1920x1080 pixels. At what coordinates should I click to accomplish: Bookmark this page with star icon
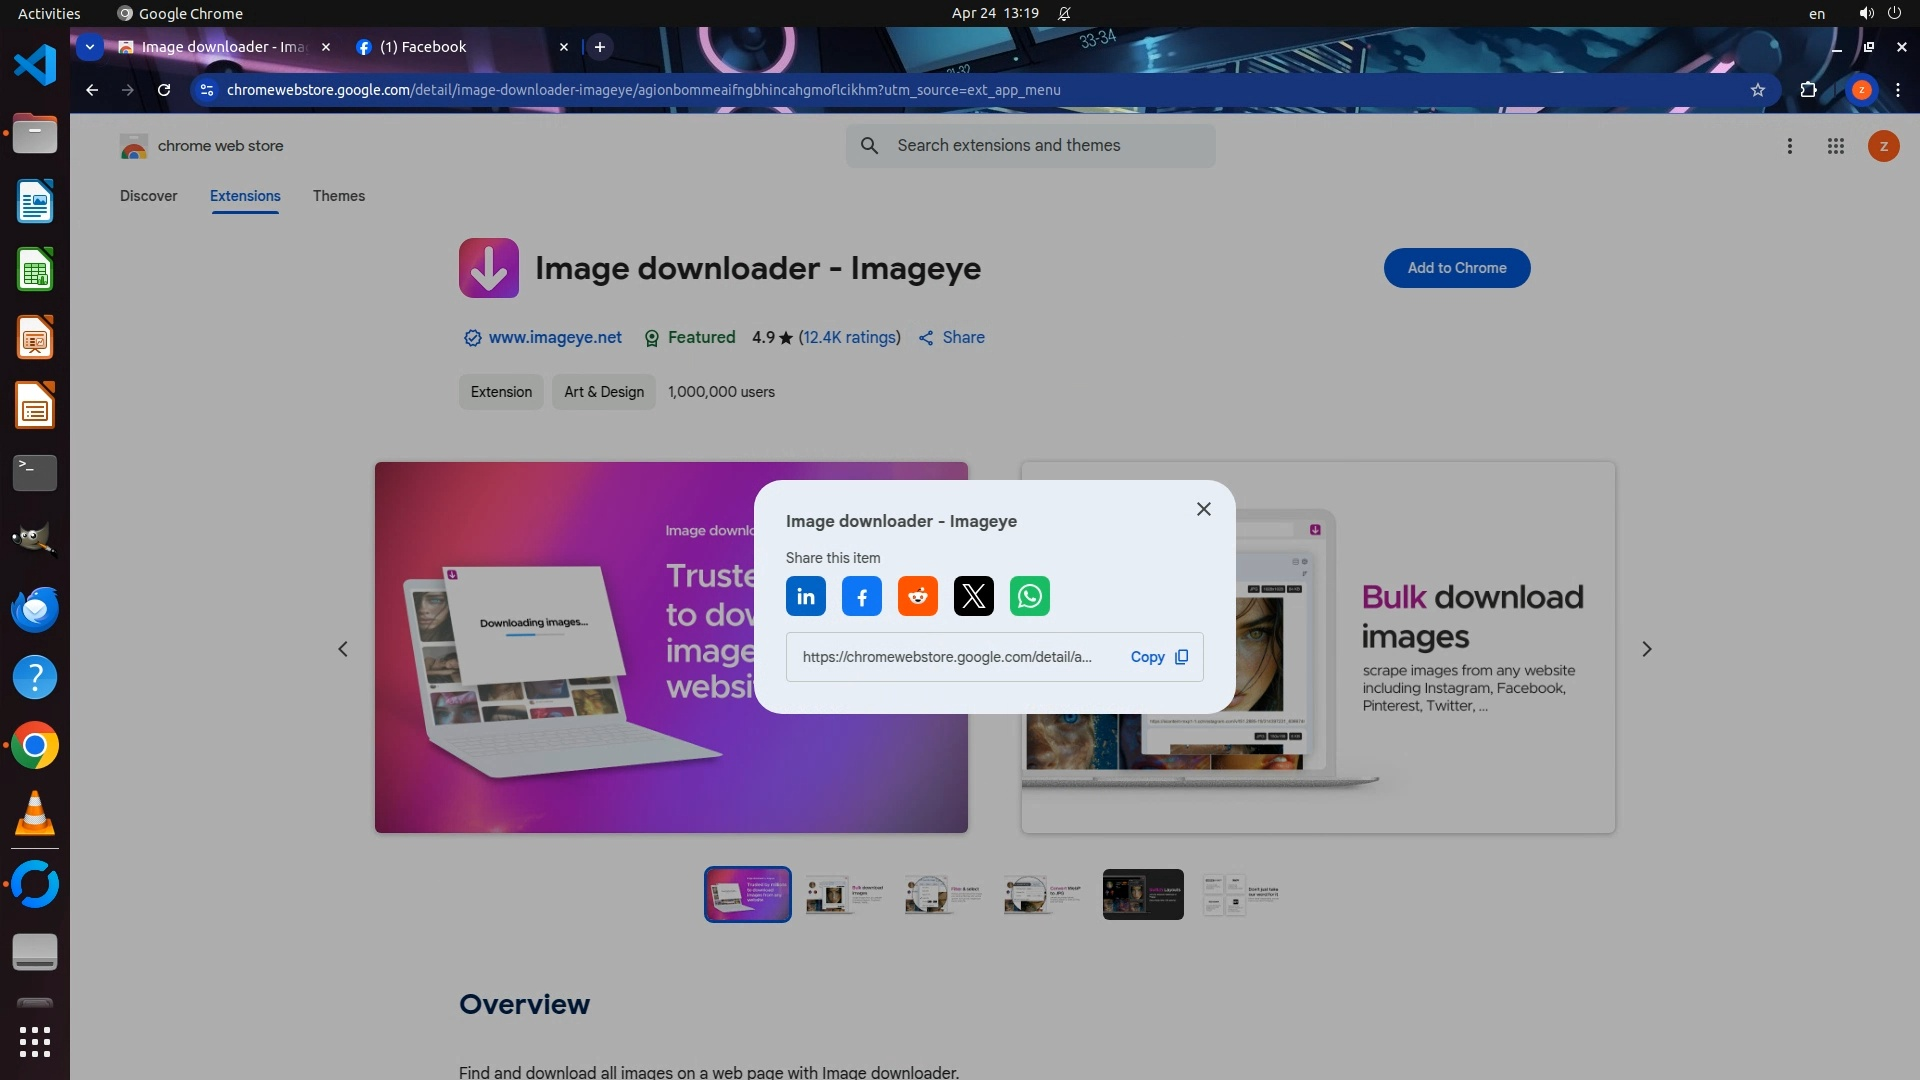(x=1757, y=90)
